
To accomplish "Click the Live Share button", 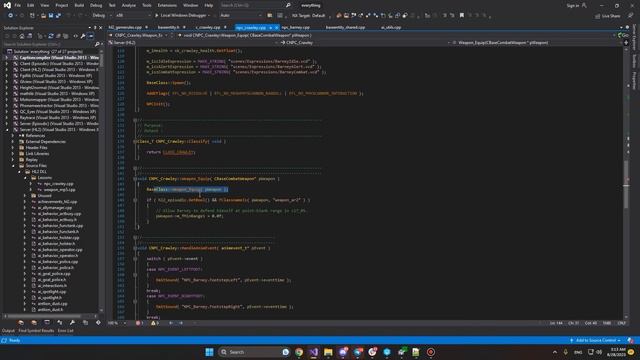I will tap(607, 16).
